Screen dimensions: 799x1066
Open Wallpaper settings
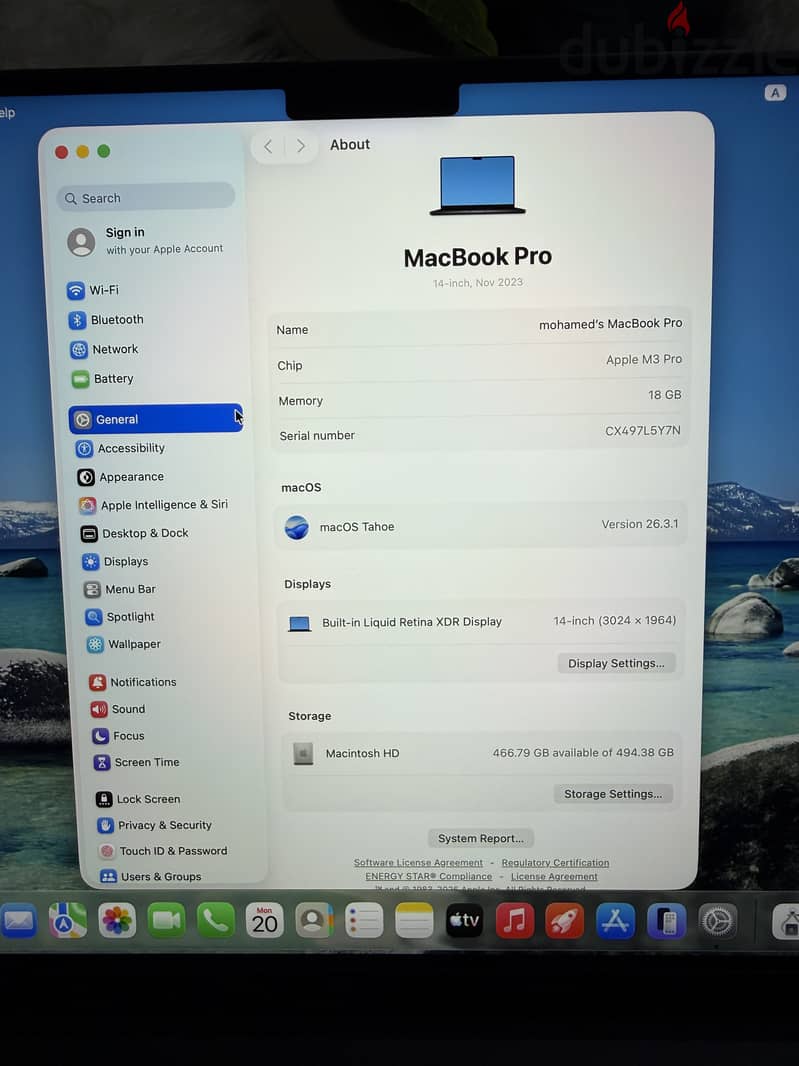point(124,644)
